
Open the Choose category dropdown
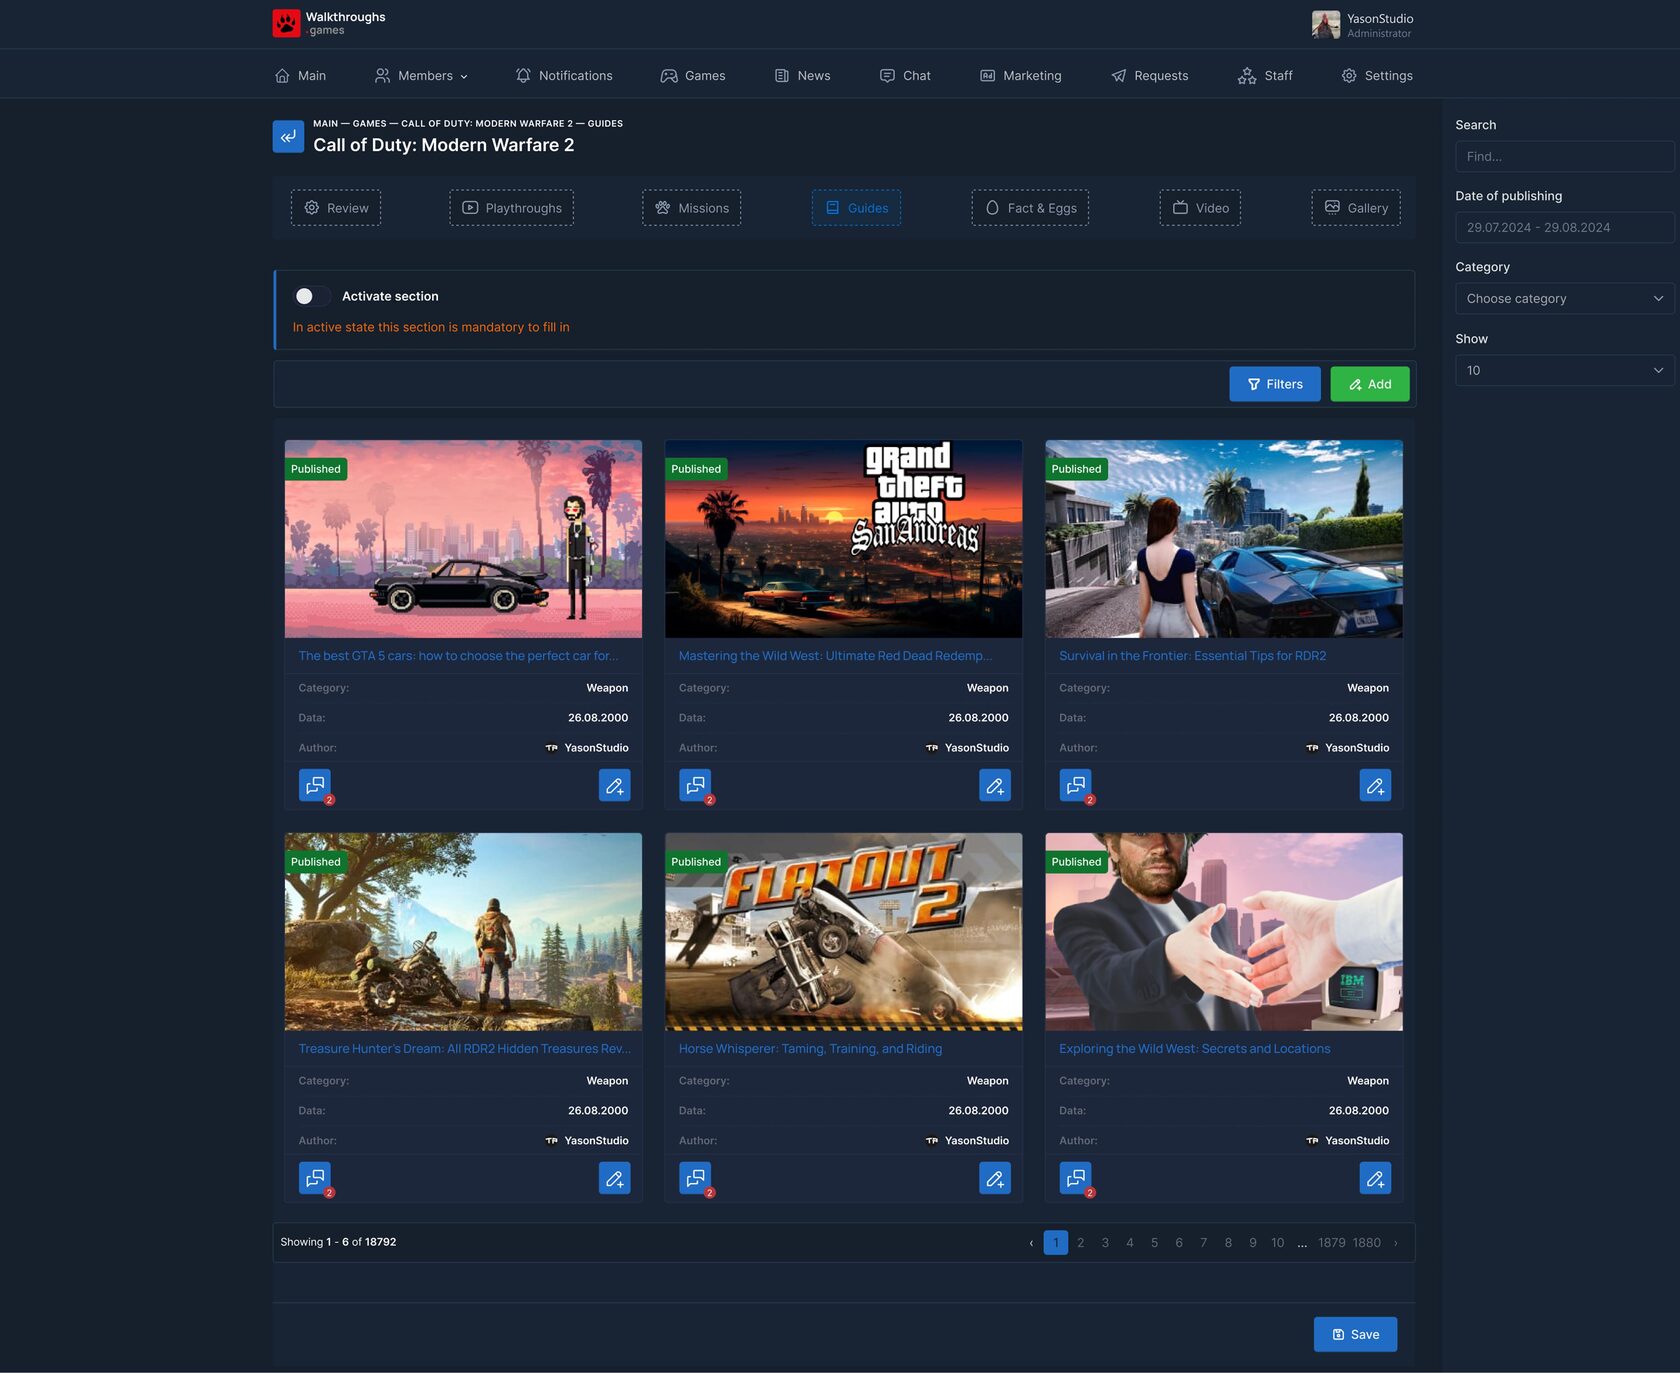pyautogui.click(x=1564, y=299)
